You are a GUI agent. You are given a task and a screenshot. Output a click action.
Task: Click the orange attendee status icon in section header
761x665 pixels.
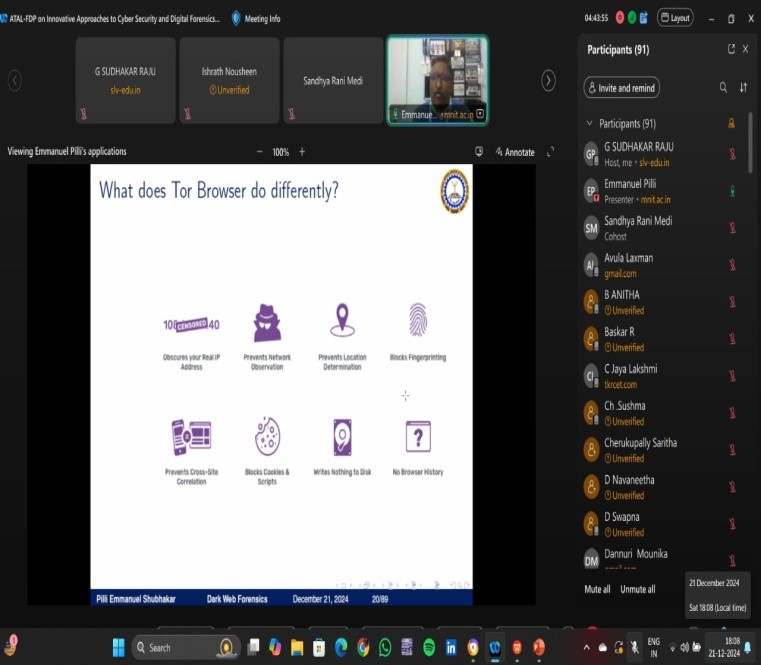click(x=731, y=123)
